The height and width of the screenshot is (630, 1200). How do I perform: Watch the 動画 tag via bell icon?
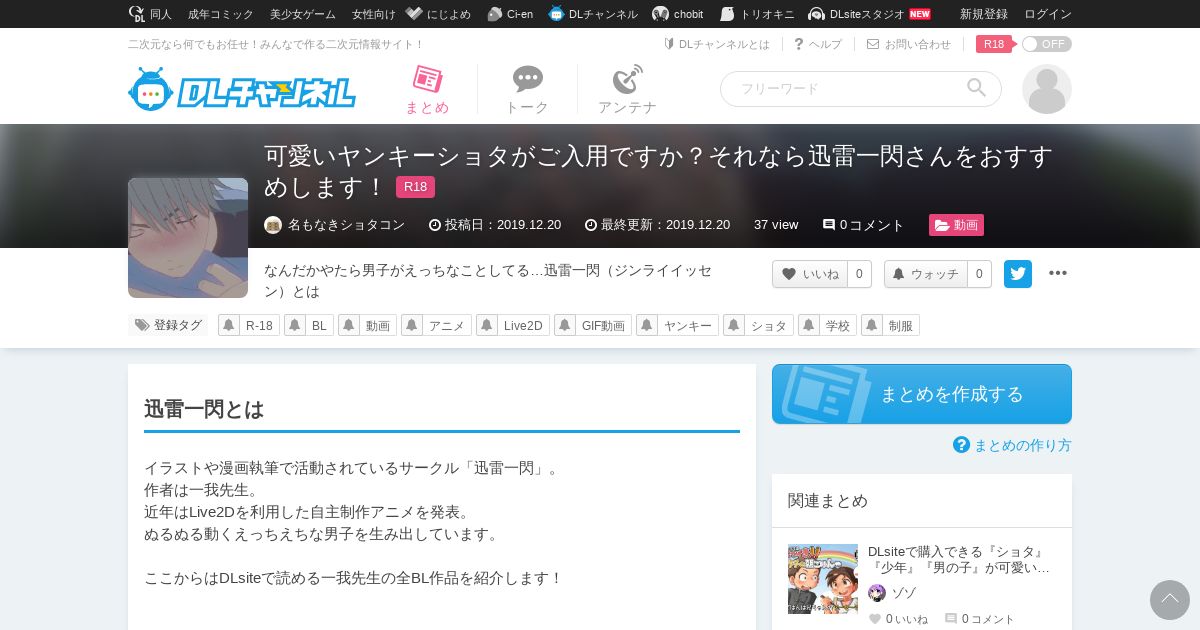tap(349, 325)
